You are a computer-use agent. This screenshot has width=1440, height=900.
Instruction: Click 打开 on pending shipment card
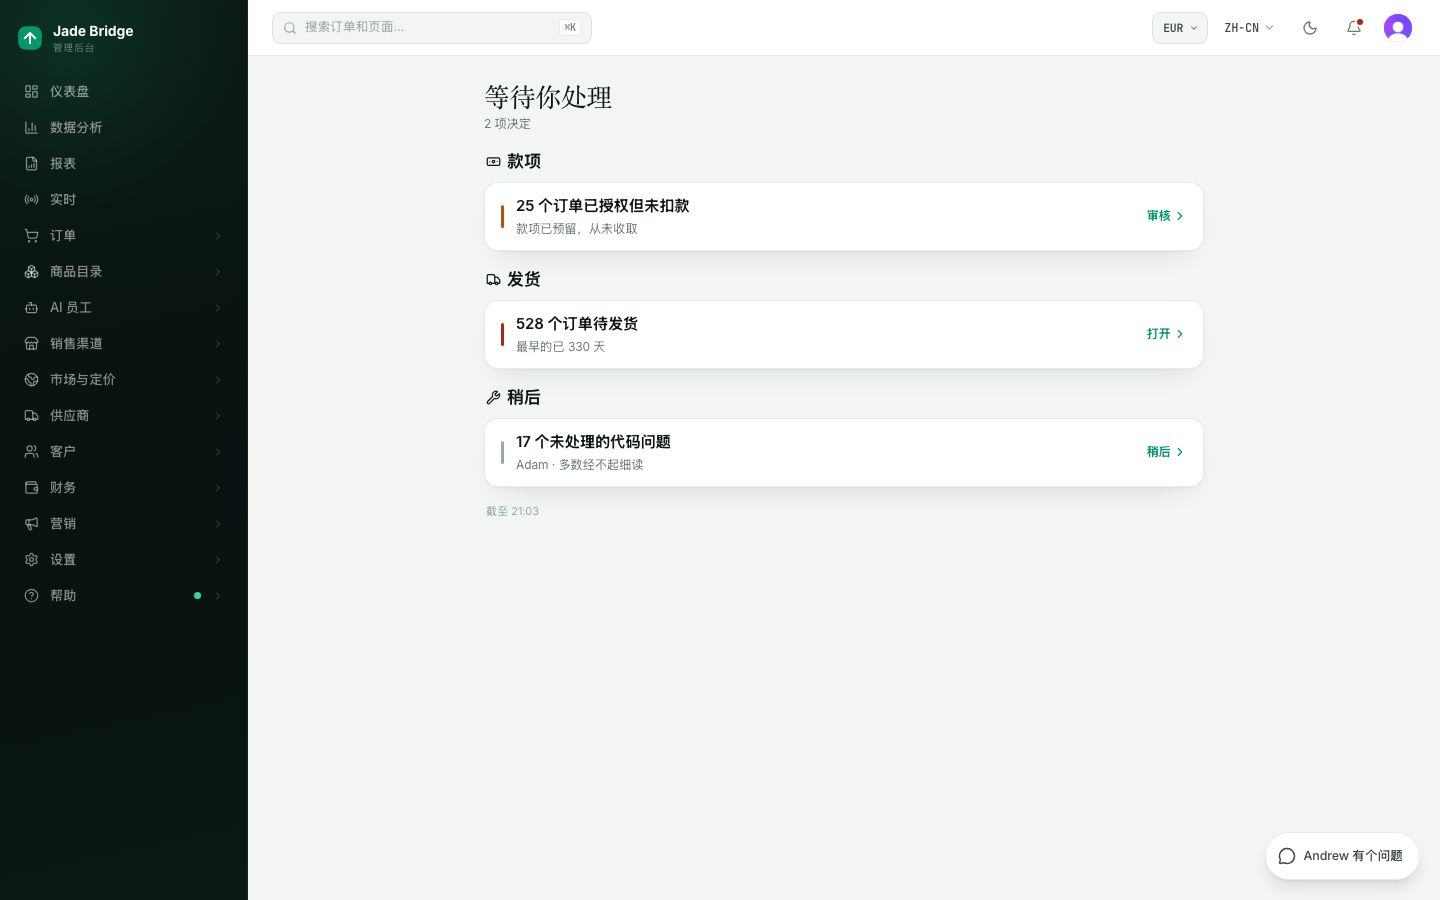[x=1165, y=334]
